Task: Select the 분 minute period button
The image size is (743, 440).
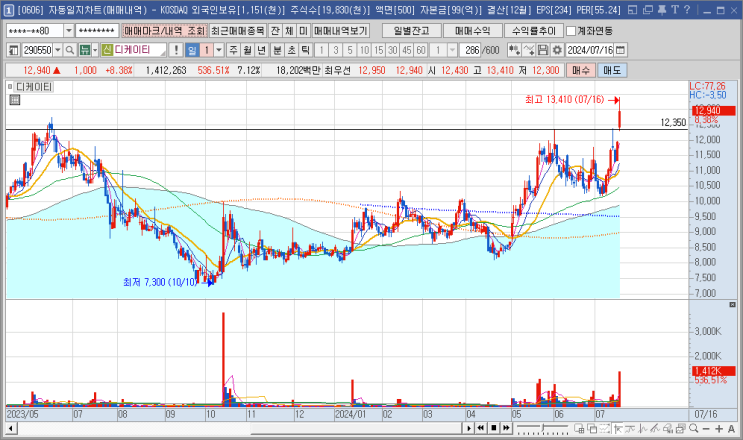Action: click(x=278, y=50)
